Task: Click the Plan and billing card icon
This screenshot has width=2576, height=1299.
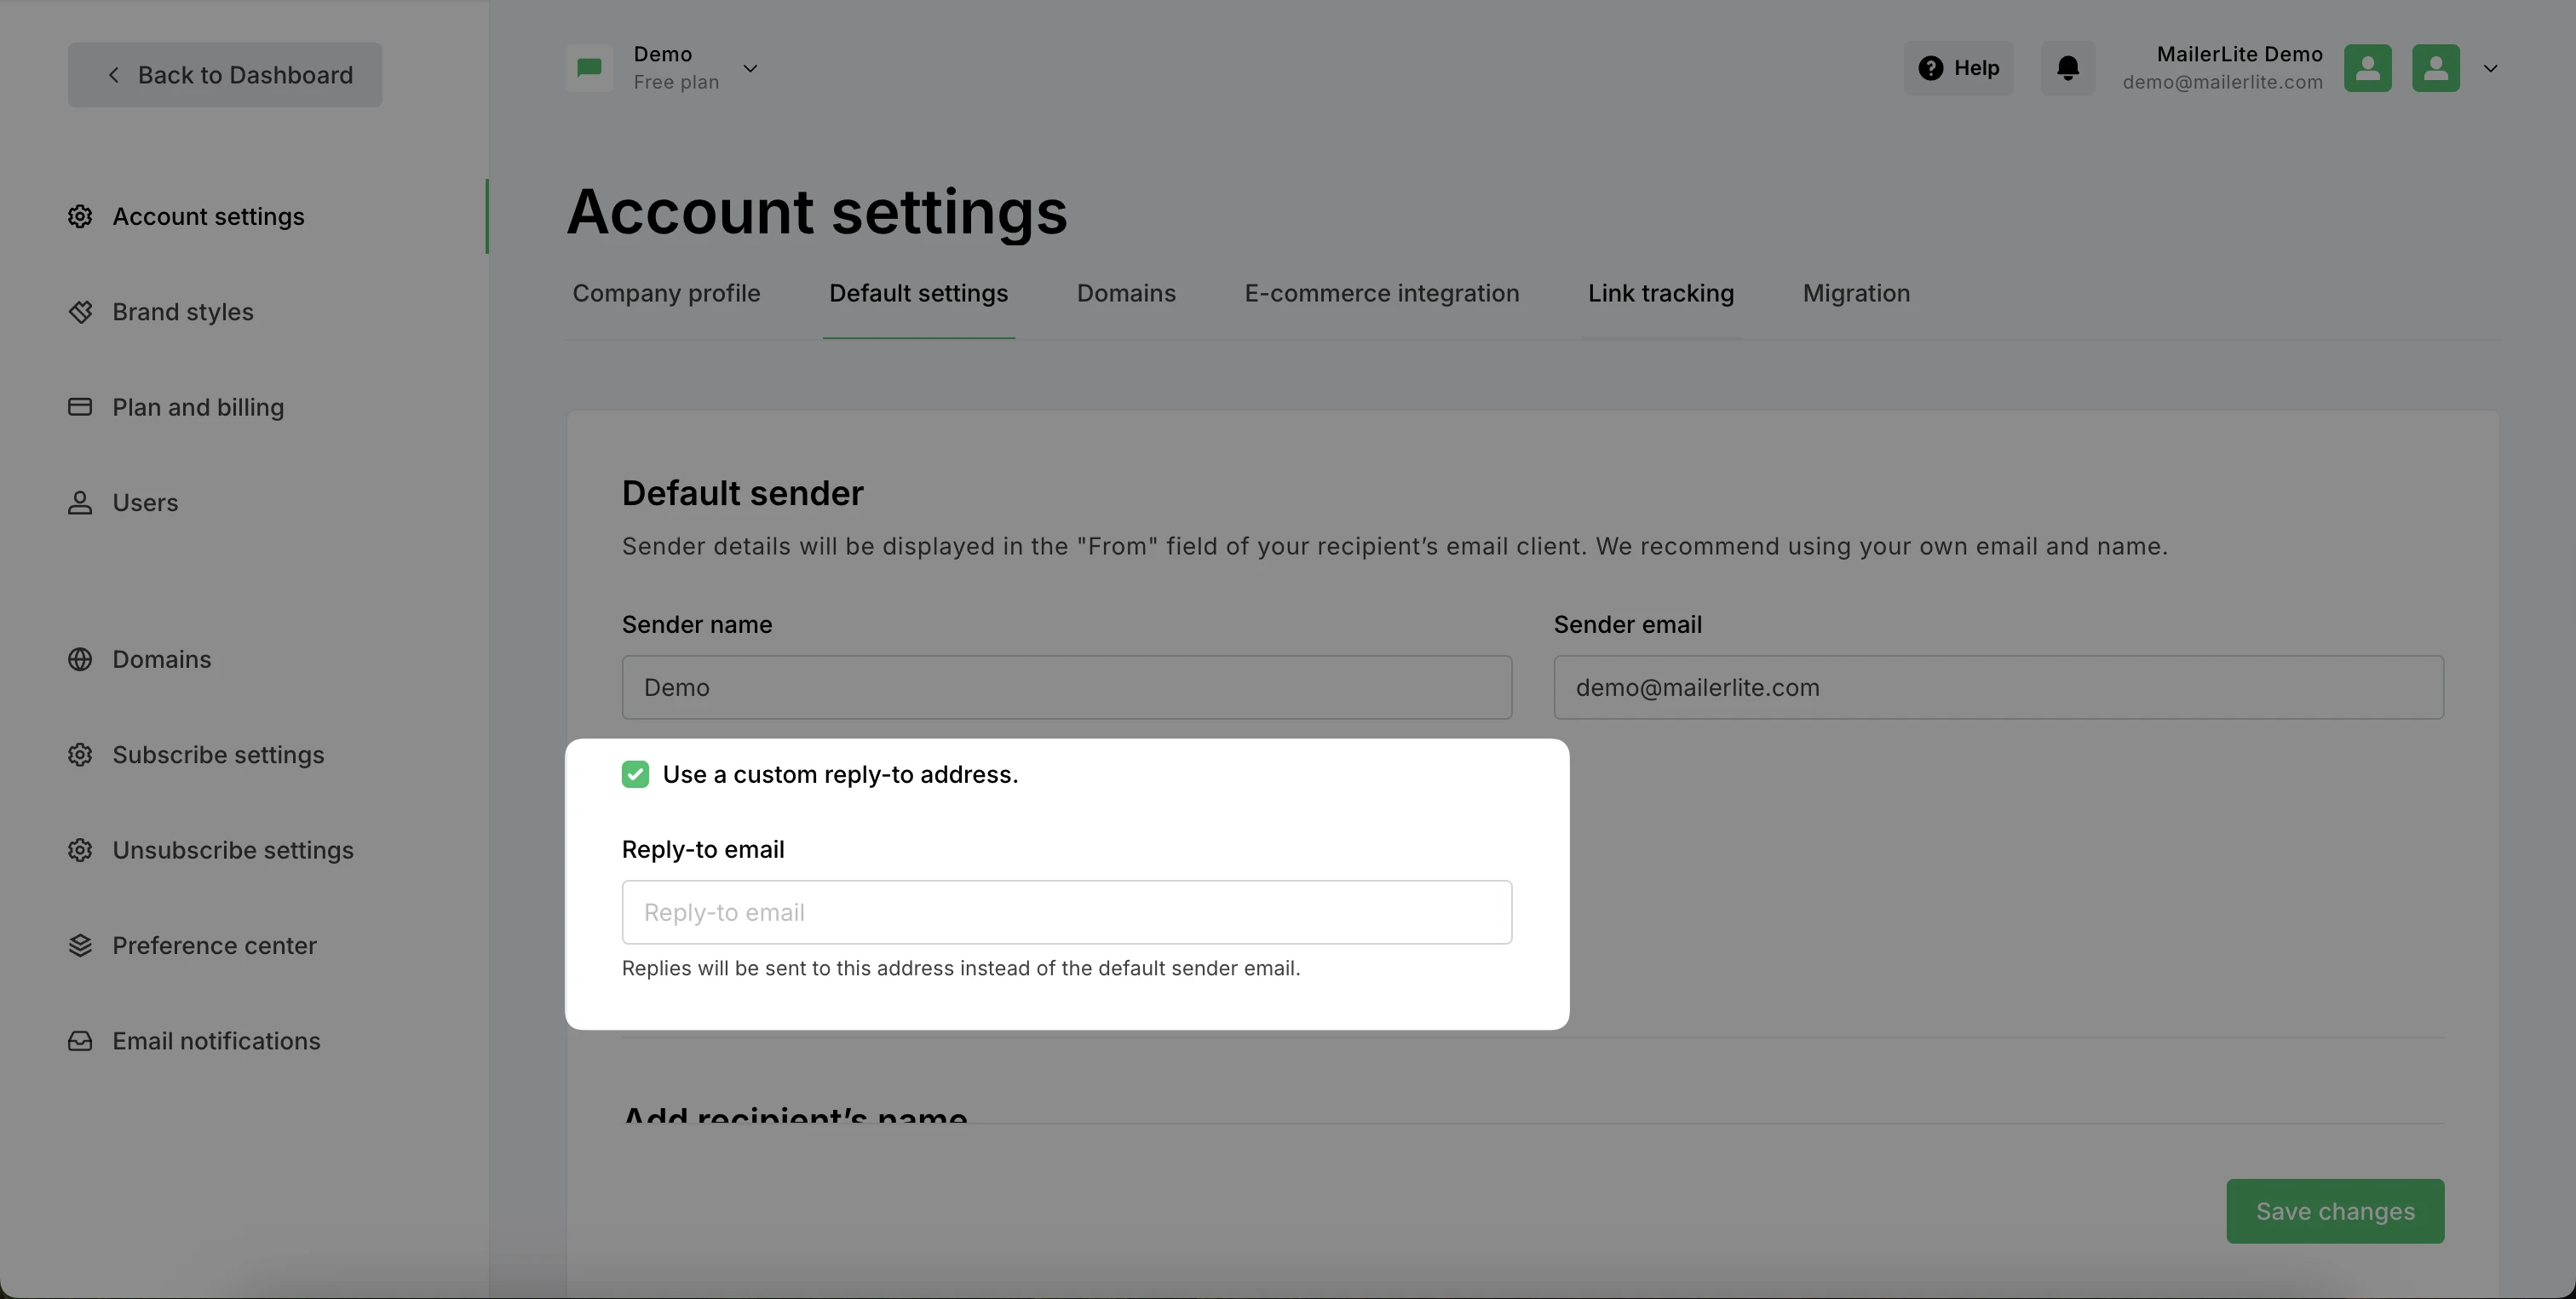Action: [80, 407]
